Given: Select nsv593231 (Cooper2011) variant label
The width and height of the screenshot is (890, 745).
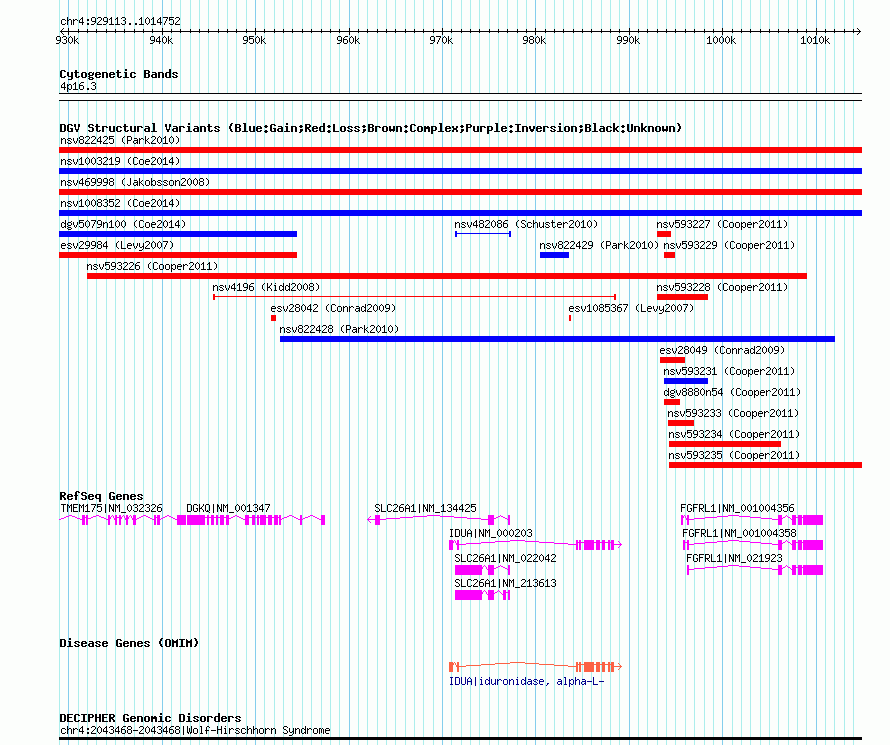Looking at the screenshot, I should click(x=729, y=371).
